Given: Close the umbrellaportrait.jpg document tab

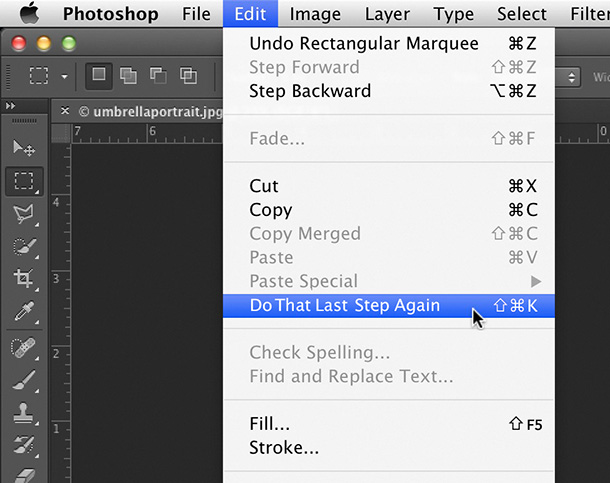Looking at the screenshot, I should (65, 111).
